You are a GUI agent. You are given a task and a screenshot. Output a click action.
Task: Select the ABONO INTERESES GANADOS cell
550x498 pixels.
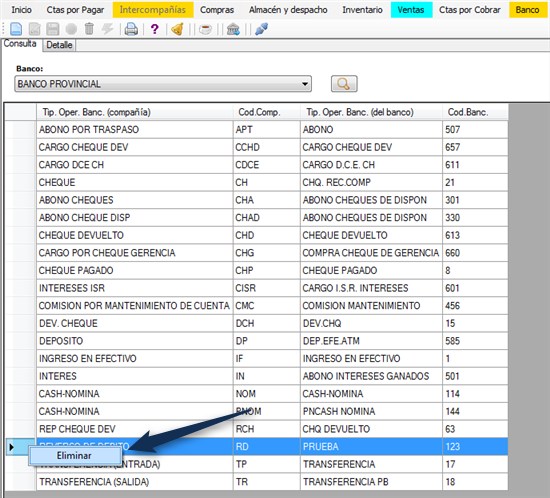pyautogui.click(x=371, y=376)
